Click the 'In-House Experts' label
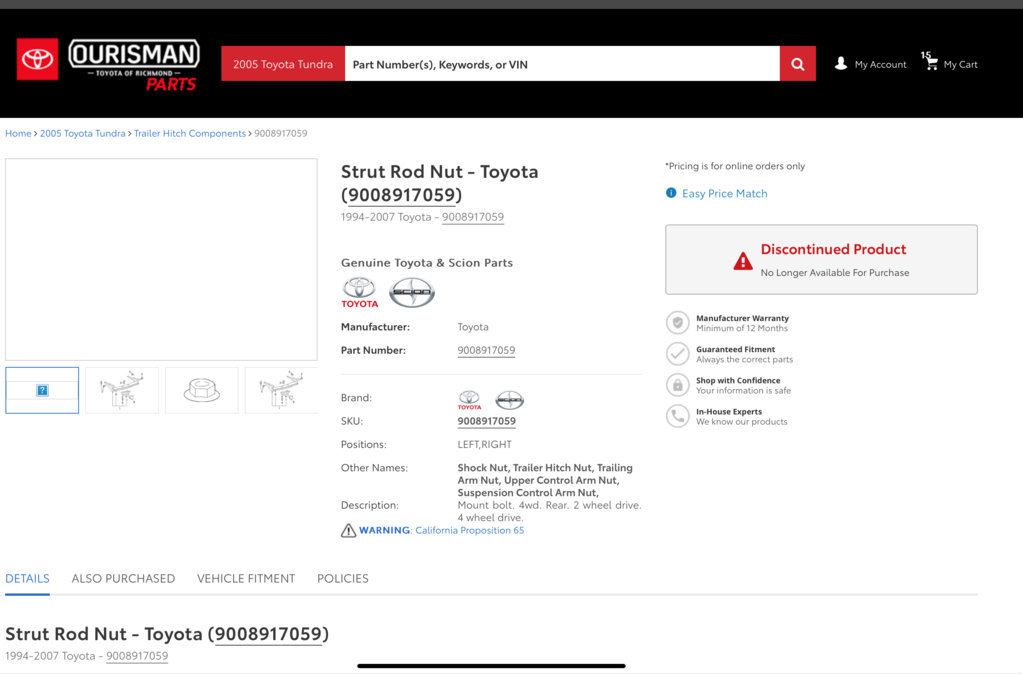 tap(729, 412)
